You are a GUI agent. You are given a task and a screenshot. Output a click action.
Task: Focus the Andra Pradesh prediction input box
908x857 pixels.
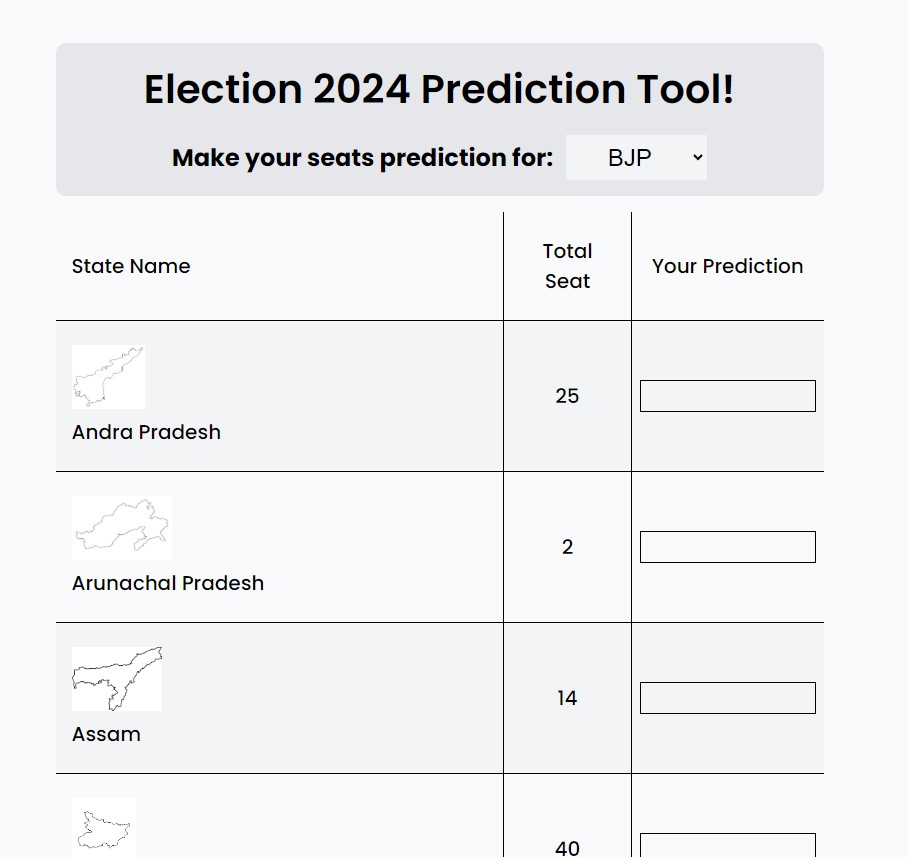pos(727,396)
